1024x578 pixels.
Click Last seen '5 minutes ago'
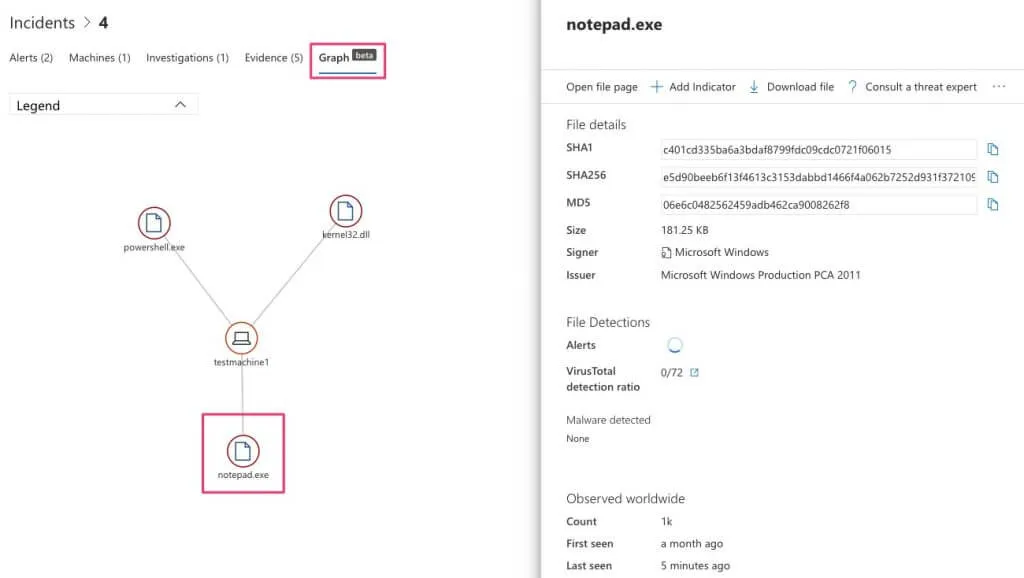(695, 566)
